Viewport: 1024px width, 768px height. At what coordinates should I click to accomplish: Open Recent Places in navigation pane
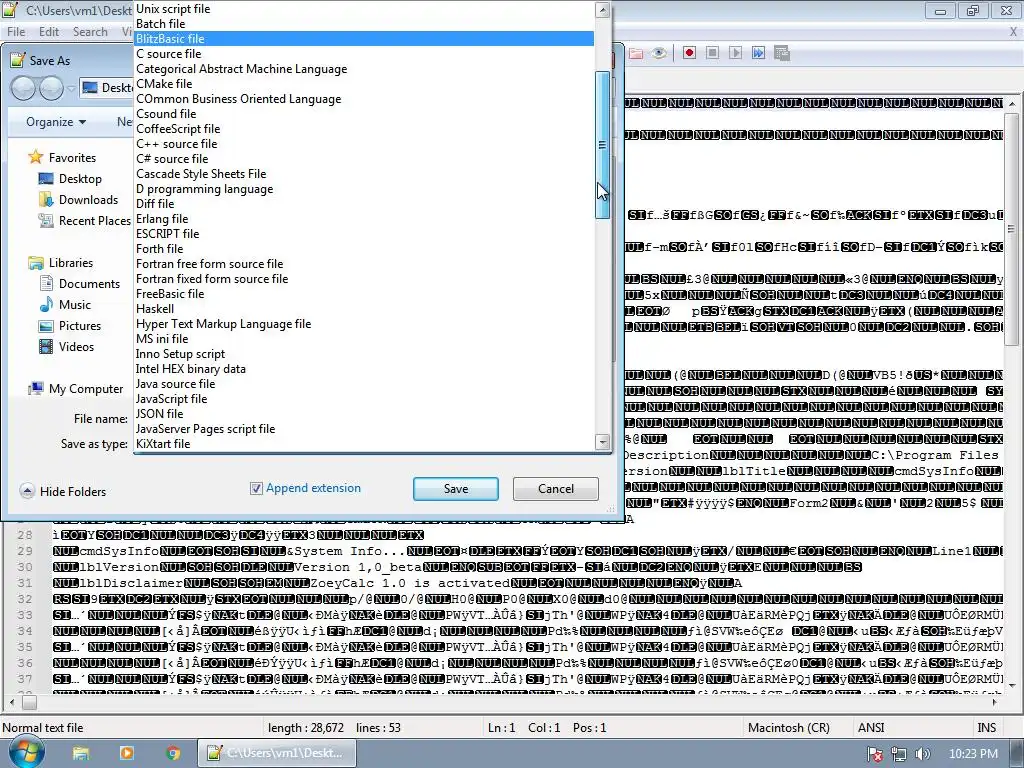(95, 220)
